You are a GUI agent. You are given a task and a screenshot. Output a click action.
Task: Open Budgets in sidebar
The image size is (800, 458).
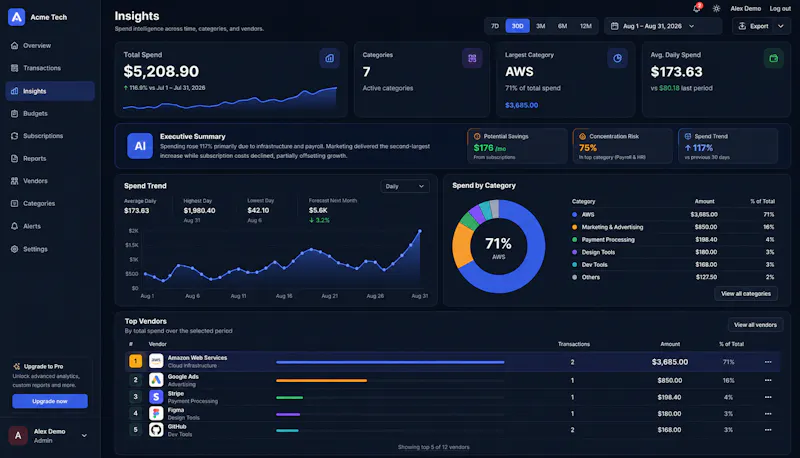click(50, 113)
